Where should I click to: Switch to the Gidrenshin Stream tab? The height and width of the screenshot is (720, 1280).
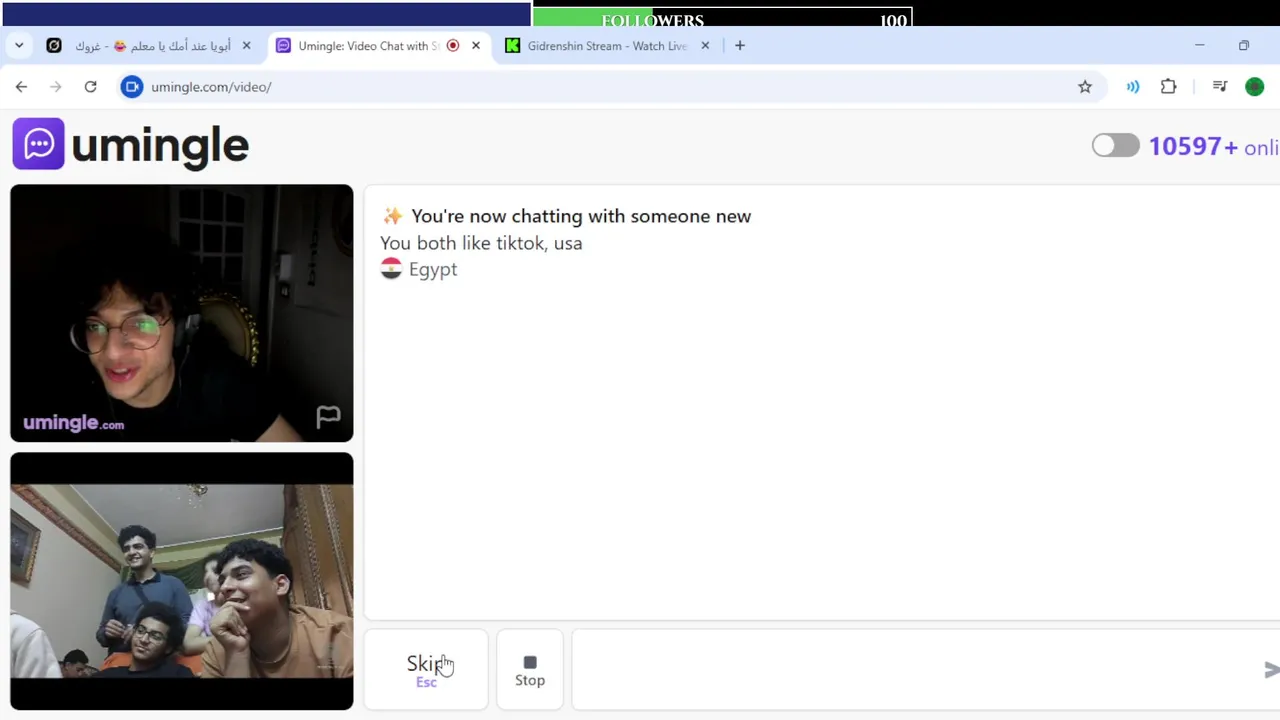(607, 46)
